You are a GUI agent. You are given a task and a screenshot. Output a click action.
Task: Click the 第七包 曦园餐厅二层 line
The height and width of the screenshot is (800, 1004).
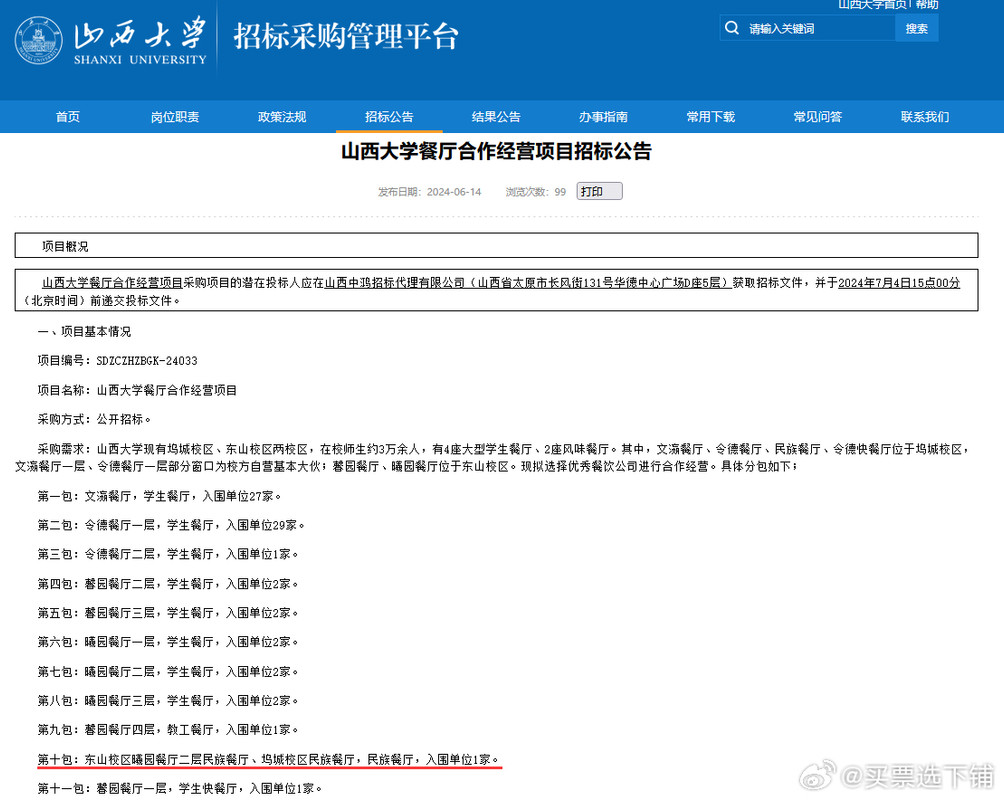(168, 672)
